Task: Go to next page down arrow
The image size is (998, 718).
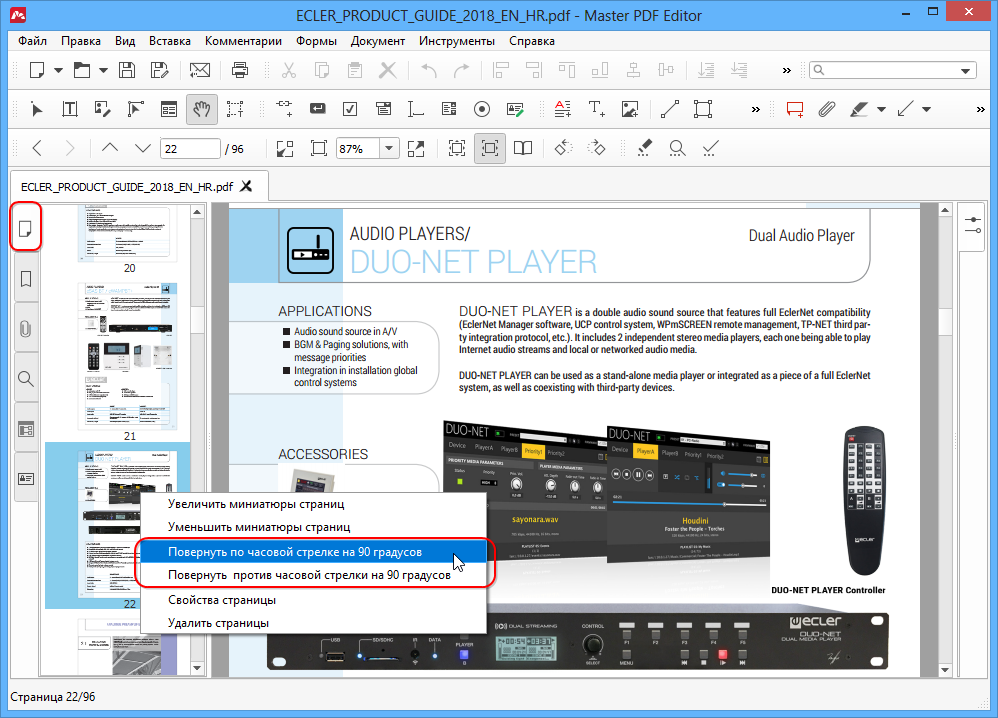Action: coord(143,149)
